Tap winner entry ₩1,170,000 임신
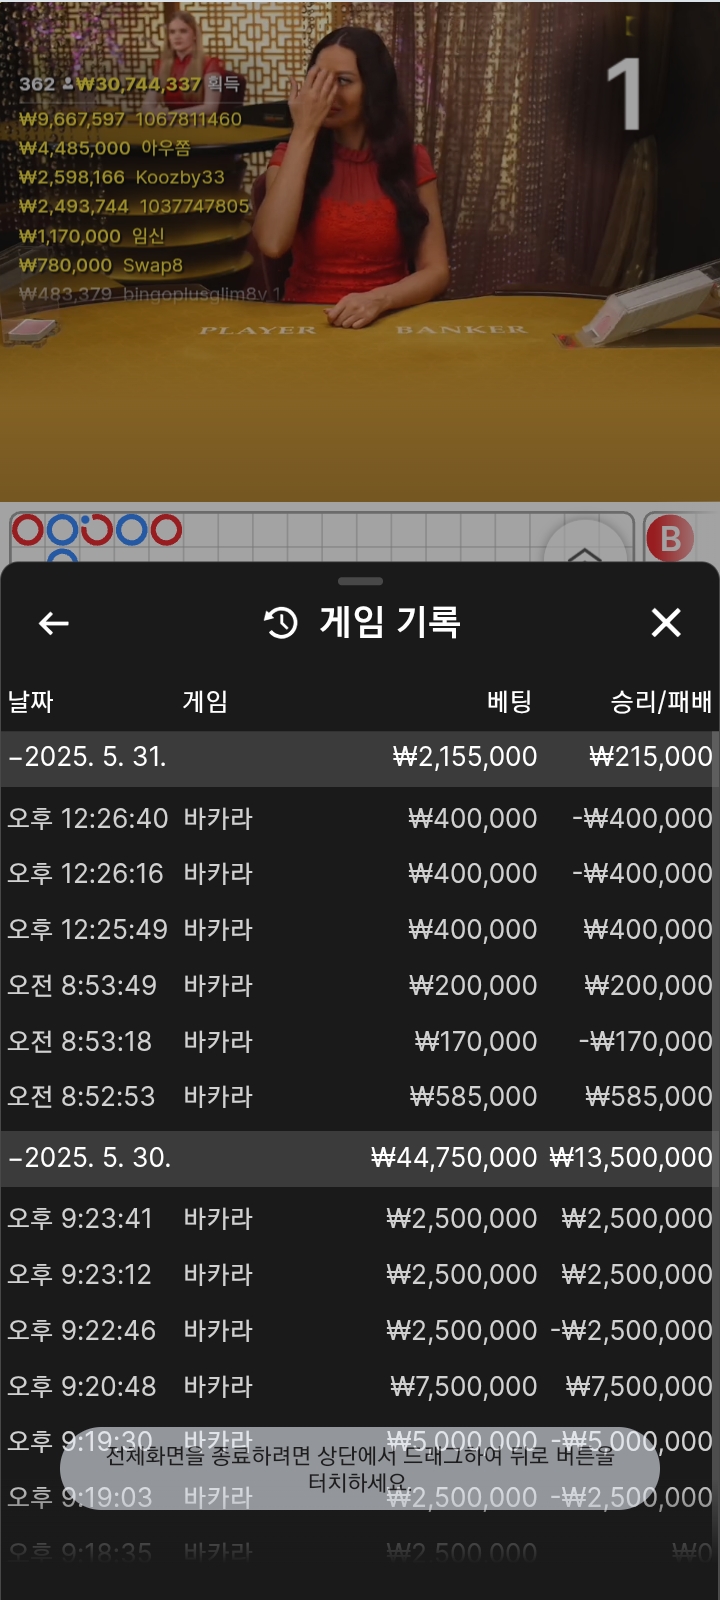The width and height of the screenshot is (720, 1600). pos(91,236)
